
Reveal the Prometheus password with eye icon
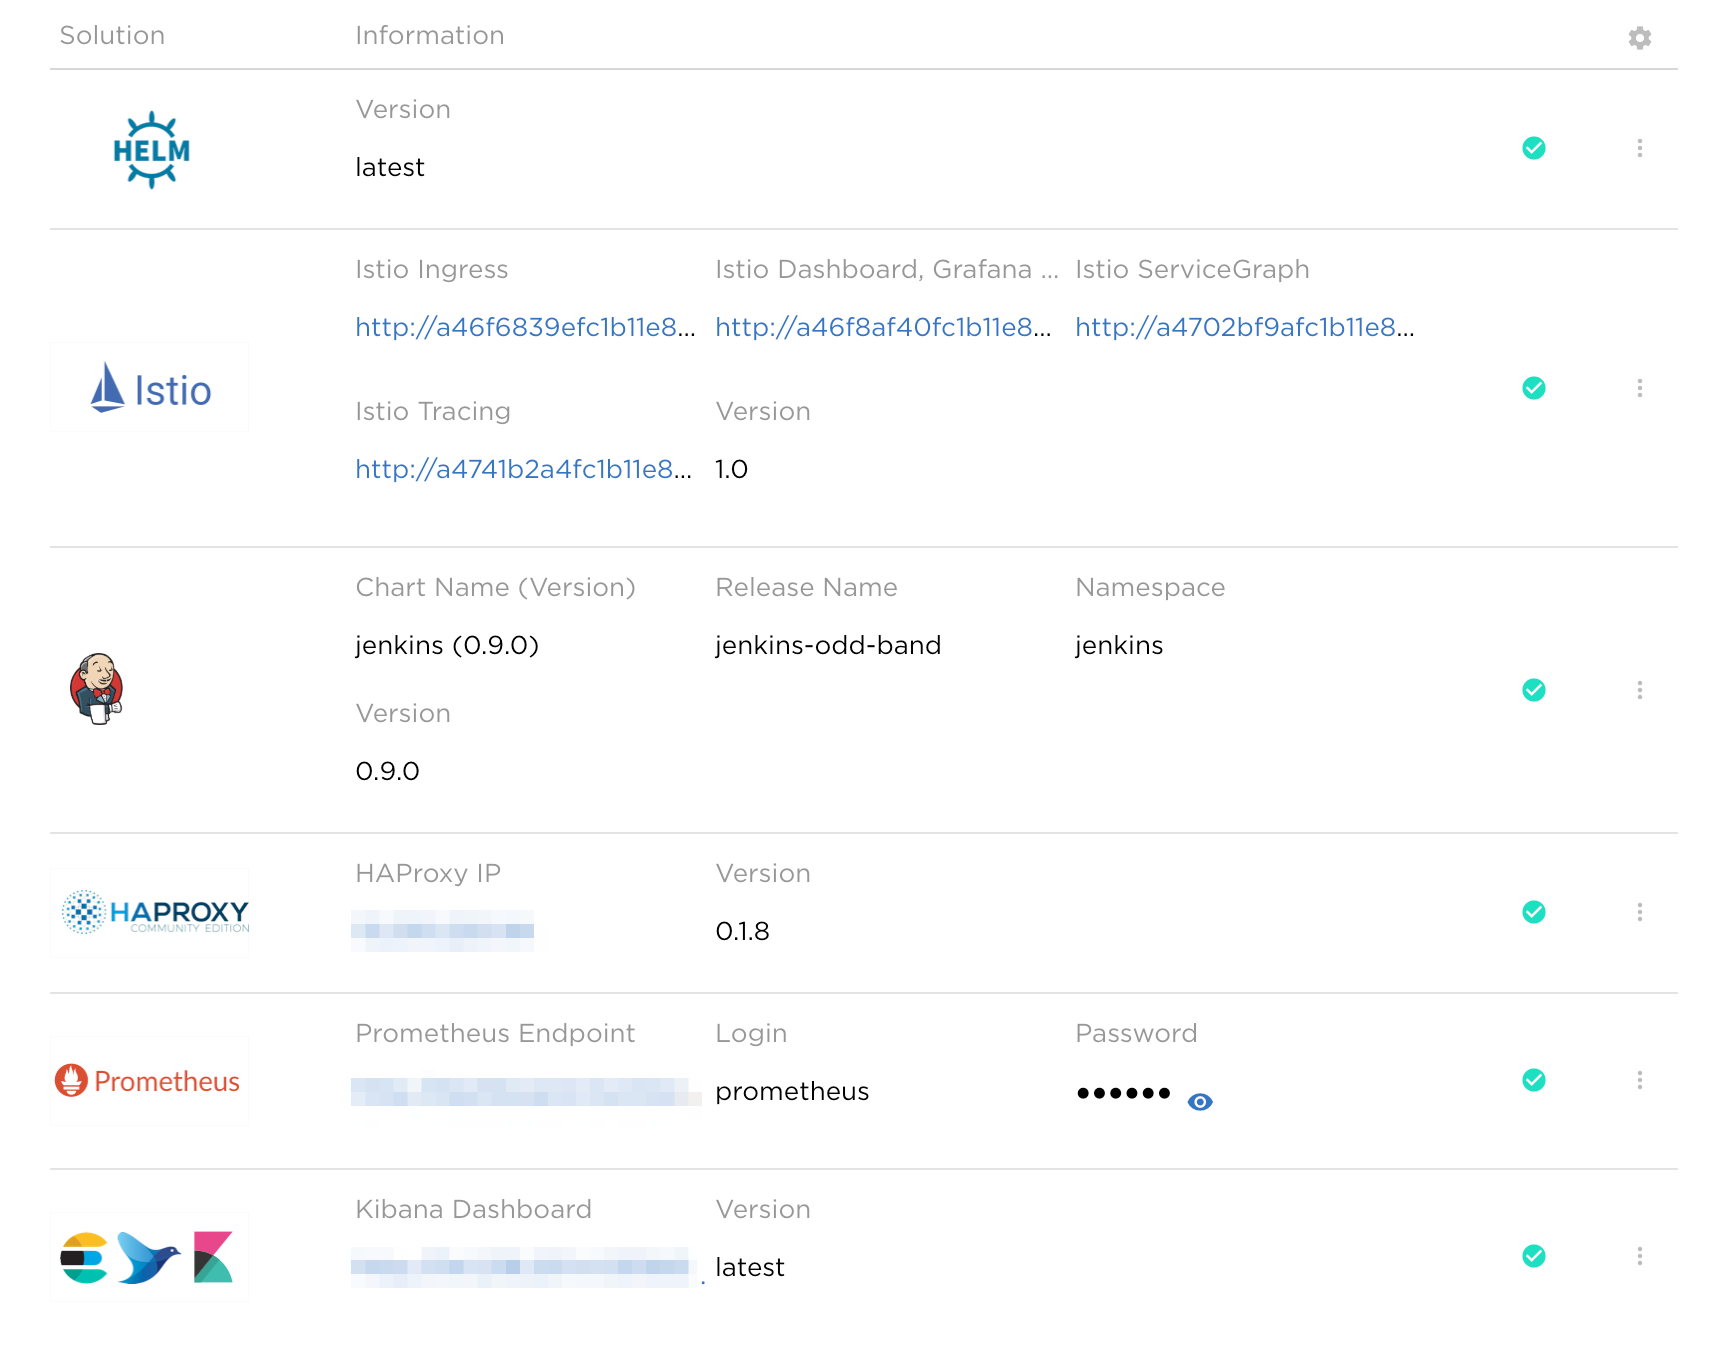1200,1102
